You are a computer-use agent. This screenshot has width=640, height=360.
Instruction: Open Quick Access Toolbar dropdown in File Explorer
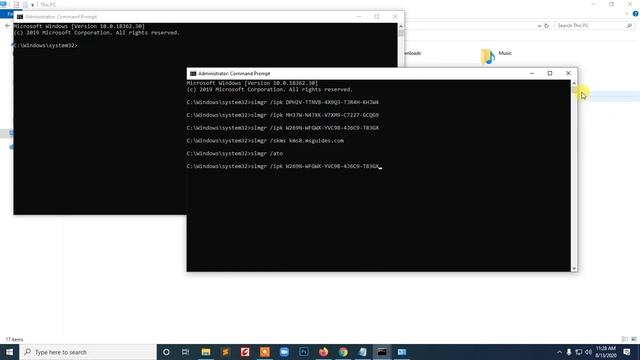pyautogui.click(x=32, y=5)
